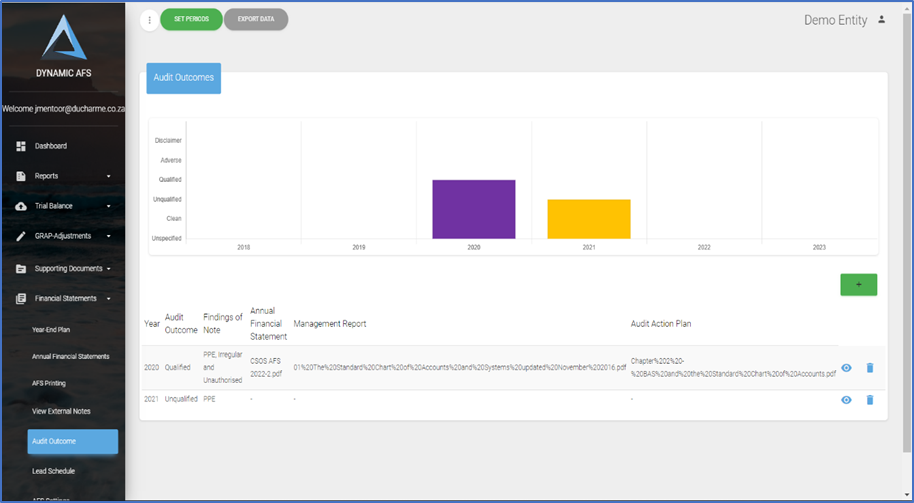Click the Set Periods button

[x=191, y=19]
